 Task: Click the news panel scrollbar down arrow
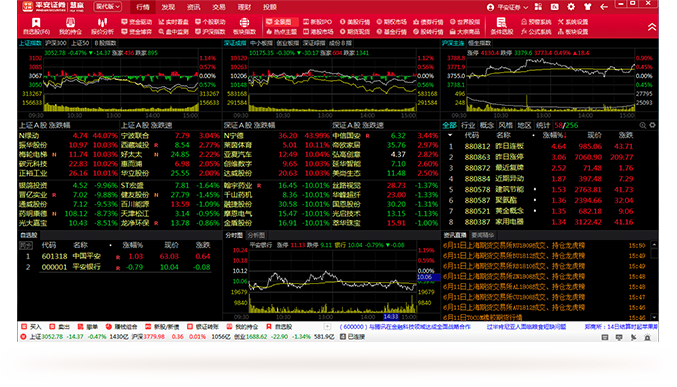tap(654, 317)
